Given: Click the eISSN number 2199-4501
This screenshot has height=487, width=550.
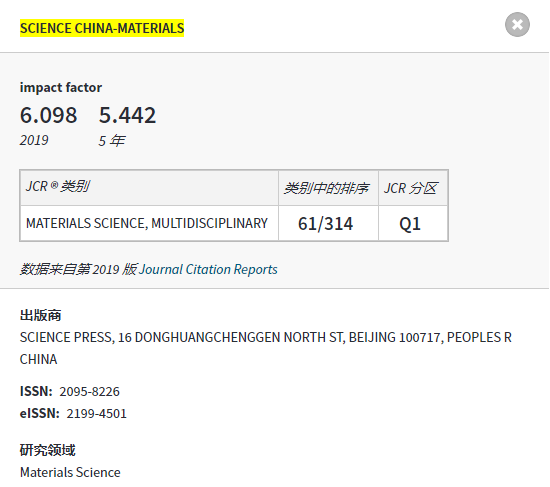Looking at the screenshot, I should [x=96, y=414].
